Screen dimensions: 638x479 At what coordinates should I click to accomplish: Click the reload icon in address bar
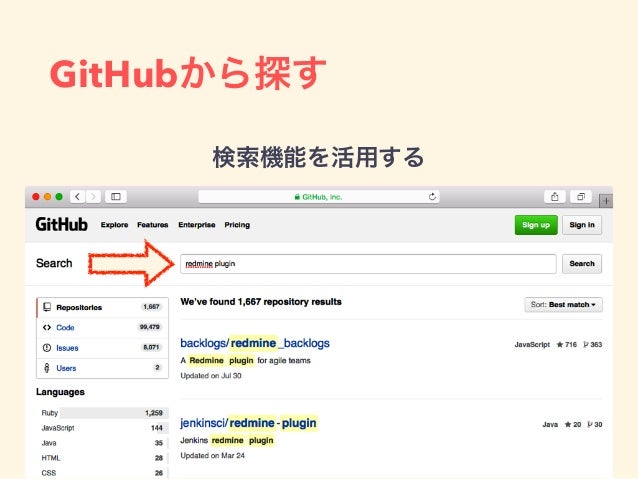coord(432,197)
